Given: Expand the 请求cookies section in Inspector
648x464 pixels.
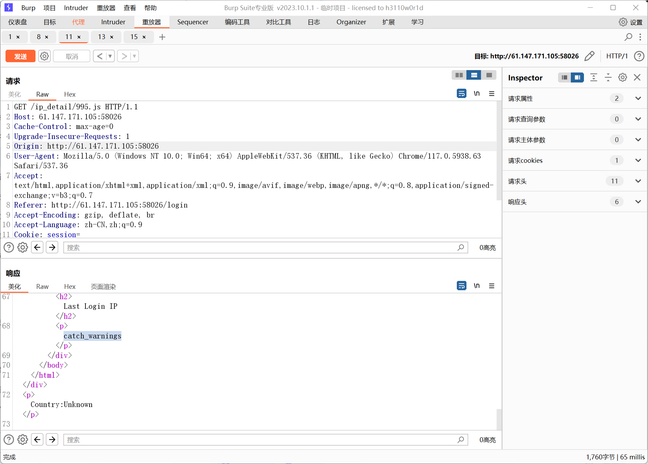Looking at the screenshot, I should coord(637,160).
